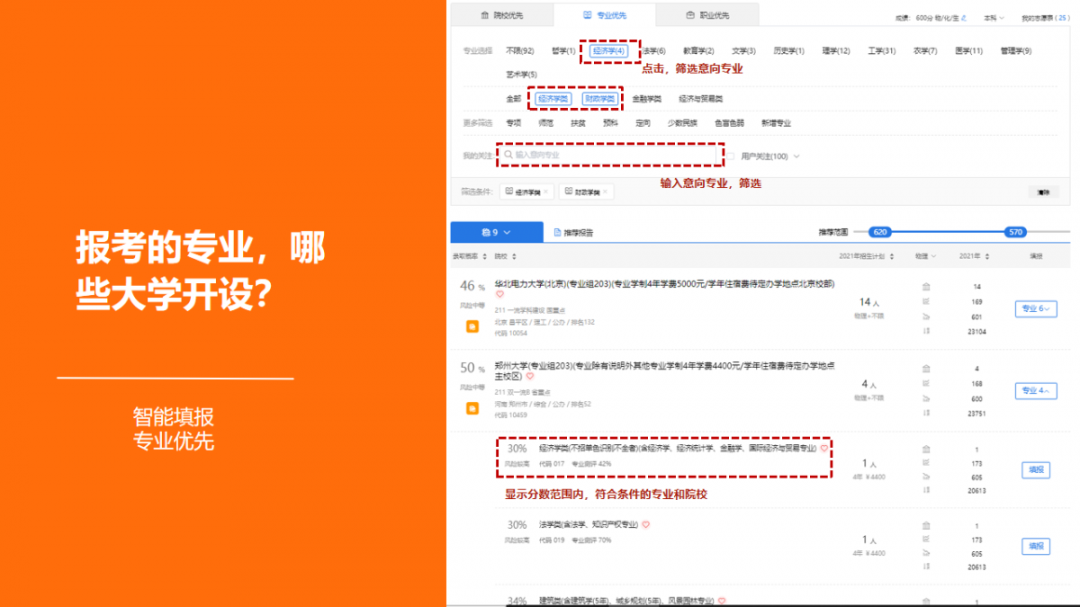Toggle the 经济学(4) category filter
Viewport: 1080px width, 607px height.
click(608, 51)
